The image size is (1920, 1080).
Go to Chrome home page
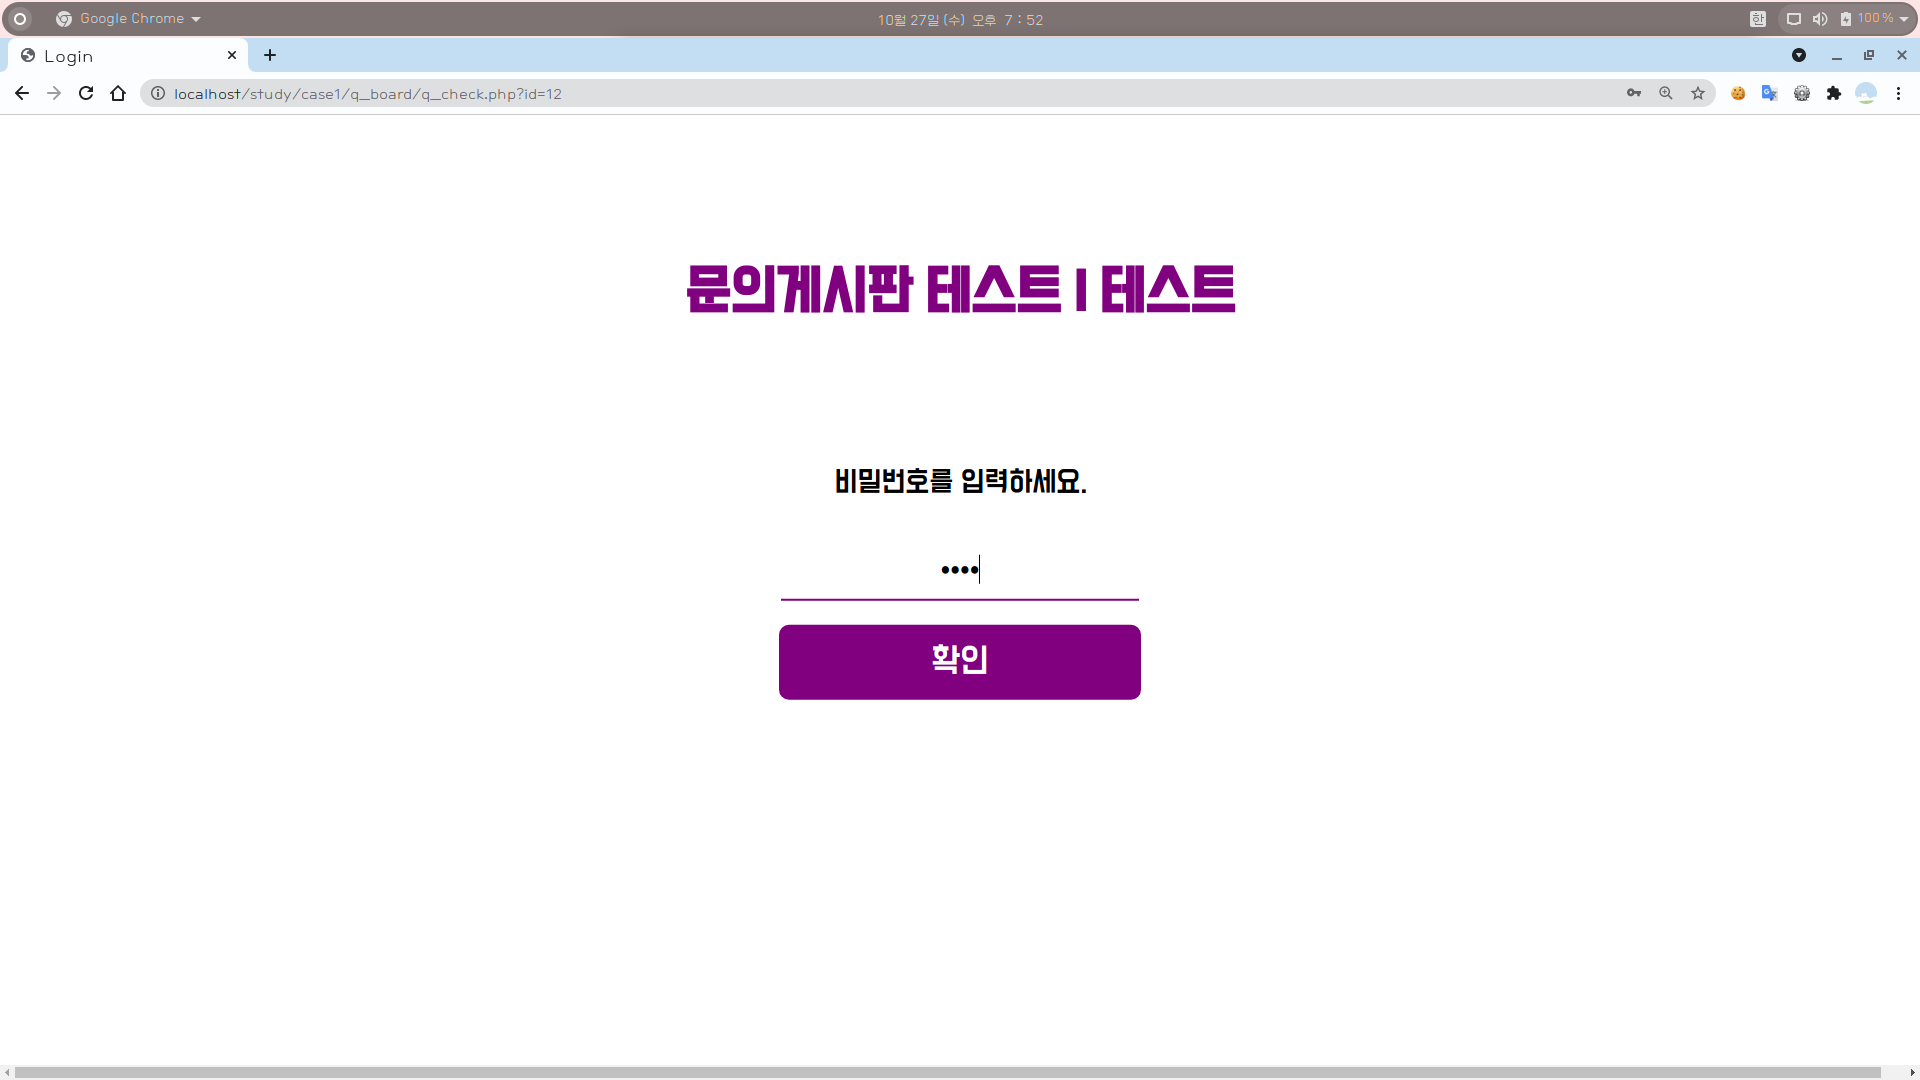(118, 93)
